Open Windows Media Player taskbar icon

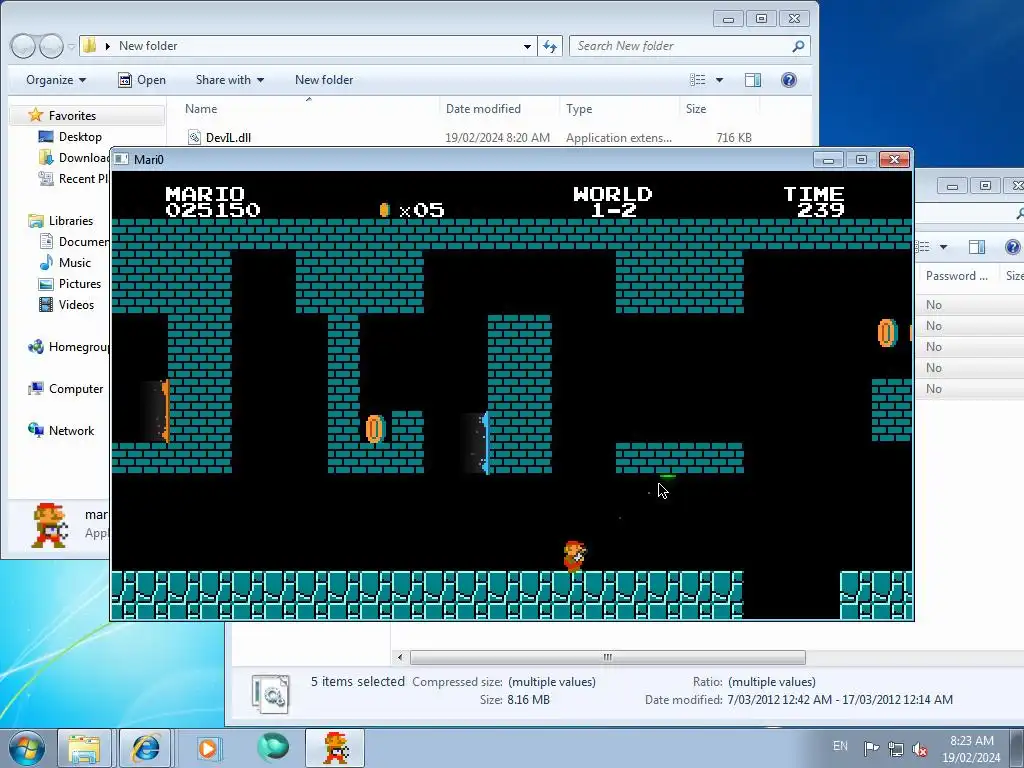point(209,748)
